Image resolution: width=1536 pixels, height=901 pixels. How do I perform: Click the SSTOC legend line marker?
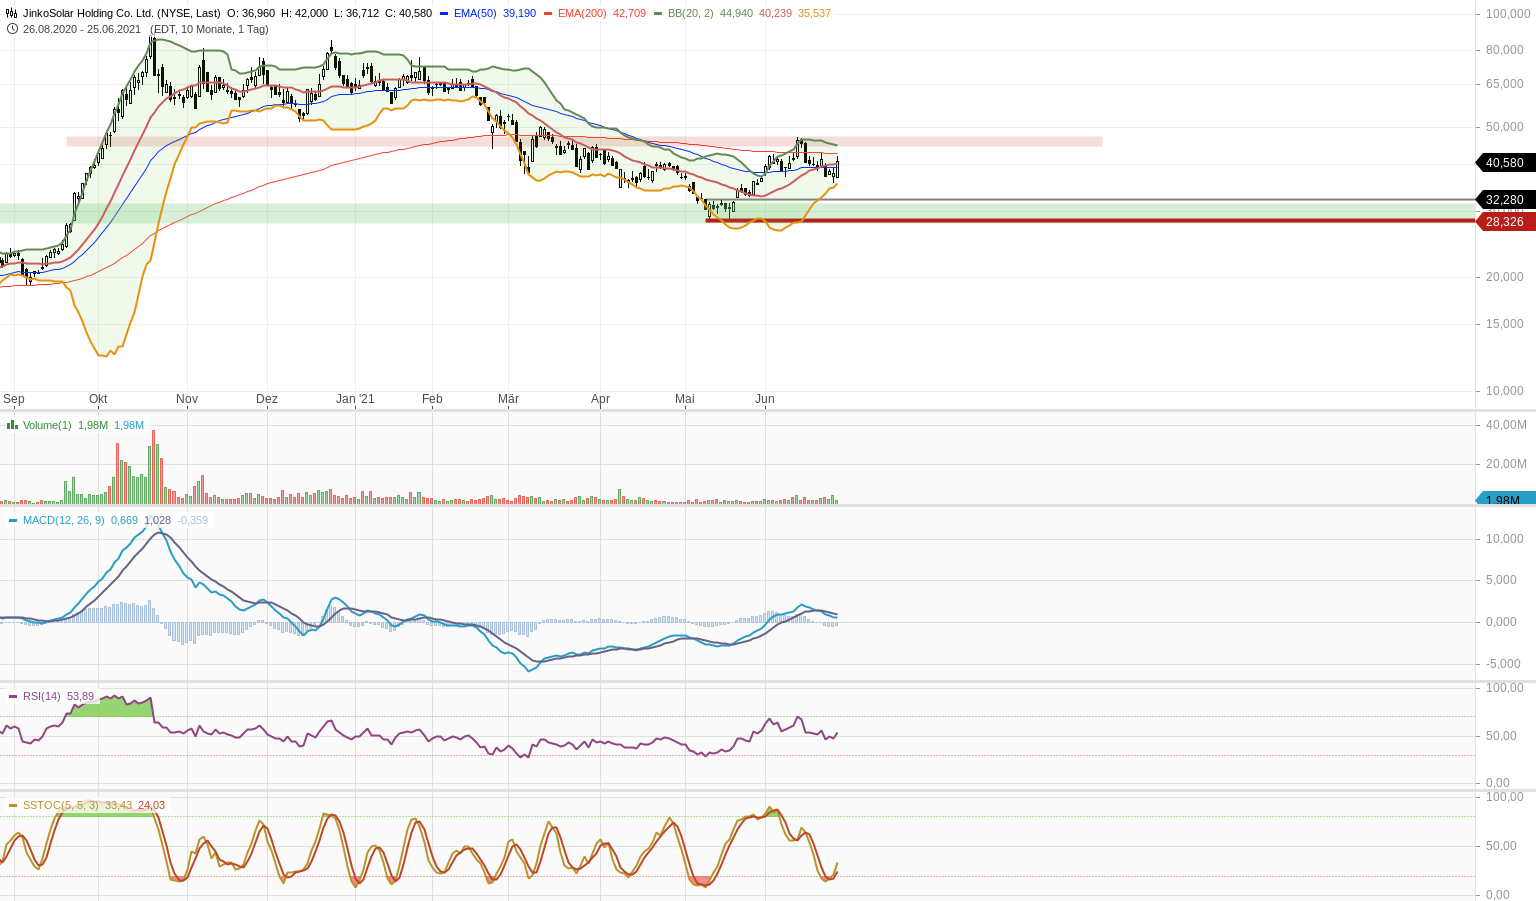(x=13, y=805)
